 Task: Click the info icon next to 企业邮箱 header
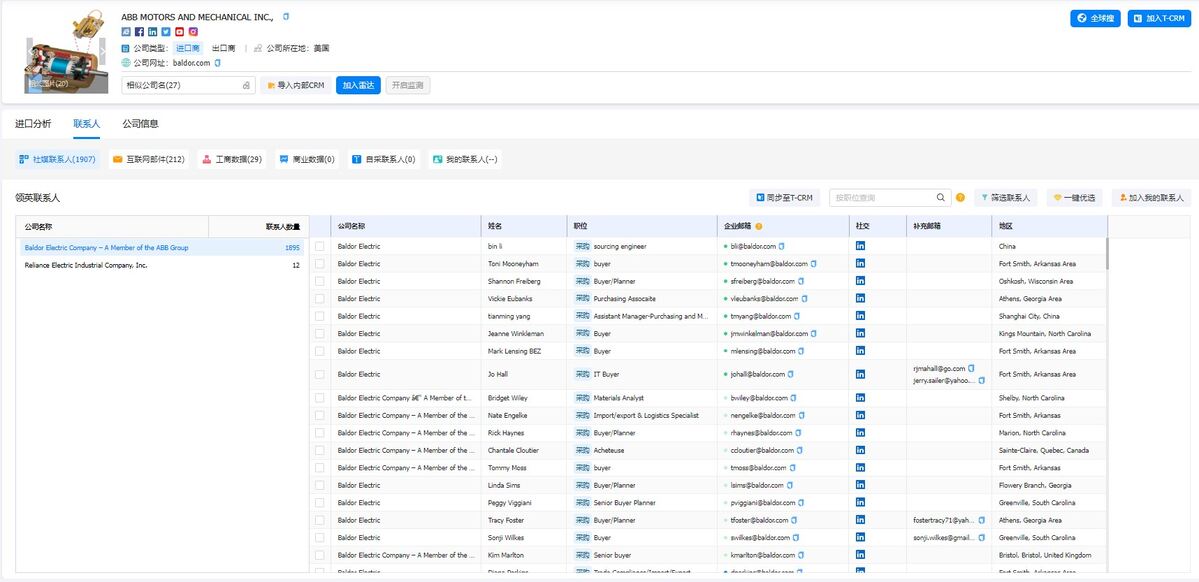pyautogui.click(x=759, y=226)
